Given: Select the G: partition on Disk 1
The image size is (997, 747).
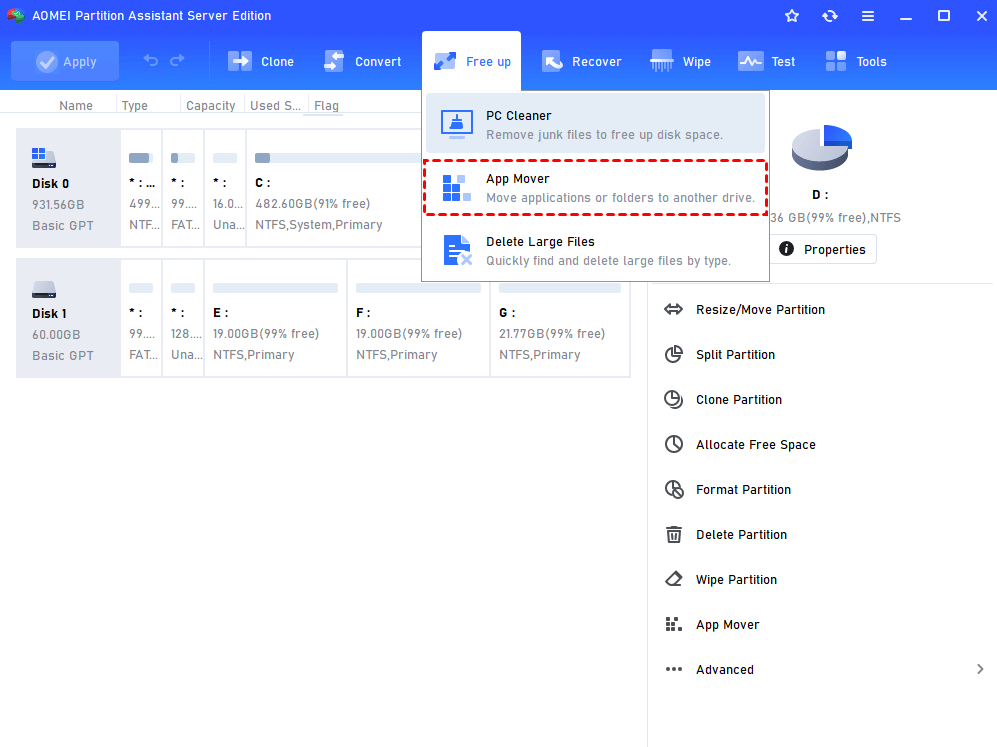Looking at the screenshot, I should pyautogui.click(x=560, y=318).
